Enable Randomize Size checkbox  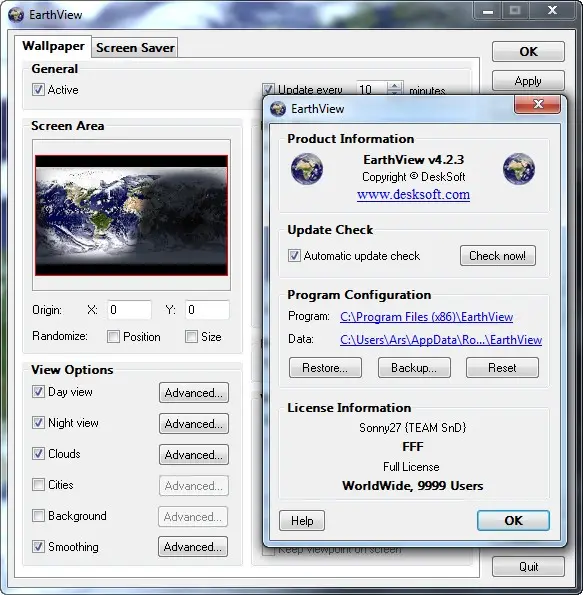click(191, 337)
